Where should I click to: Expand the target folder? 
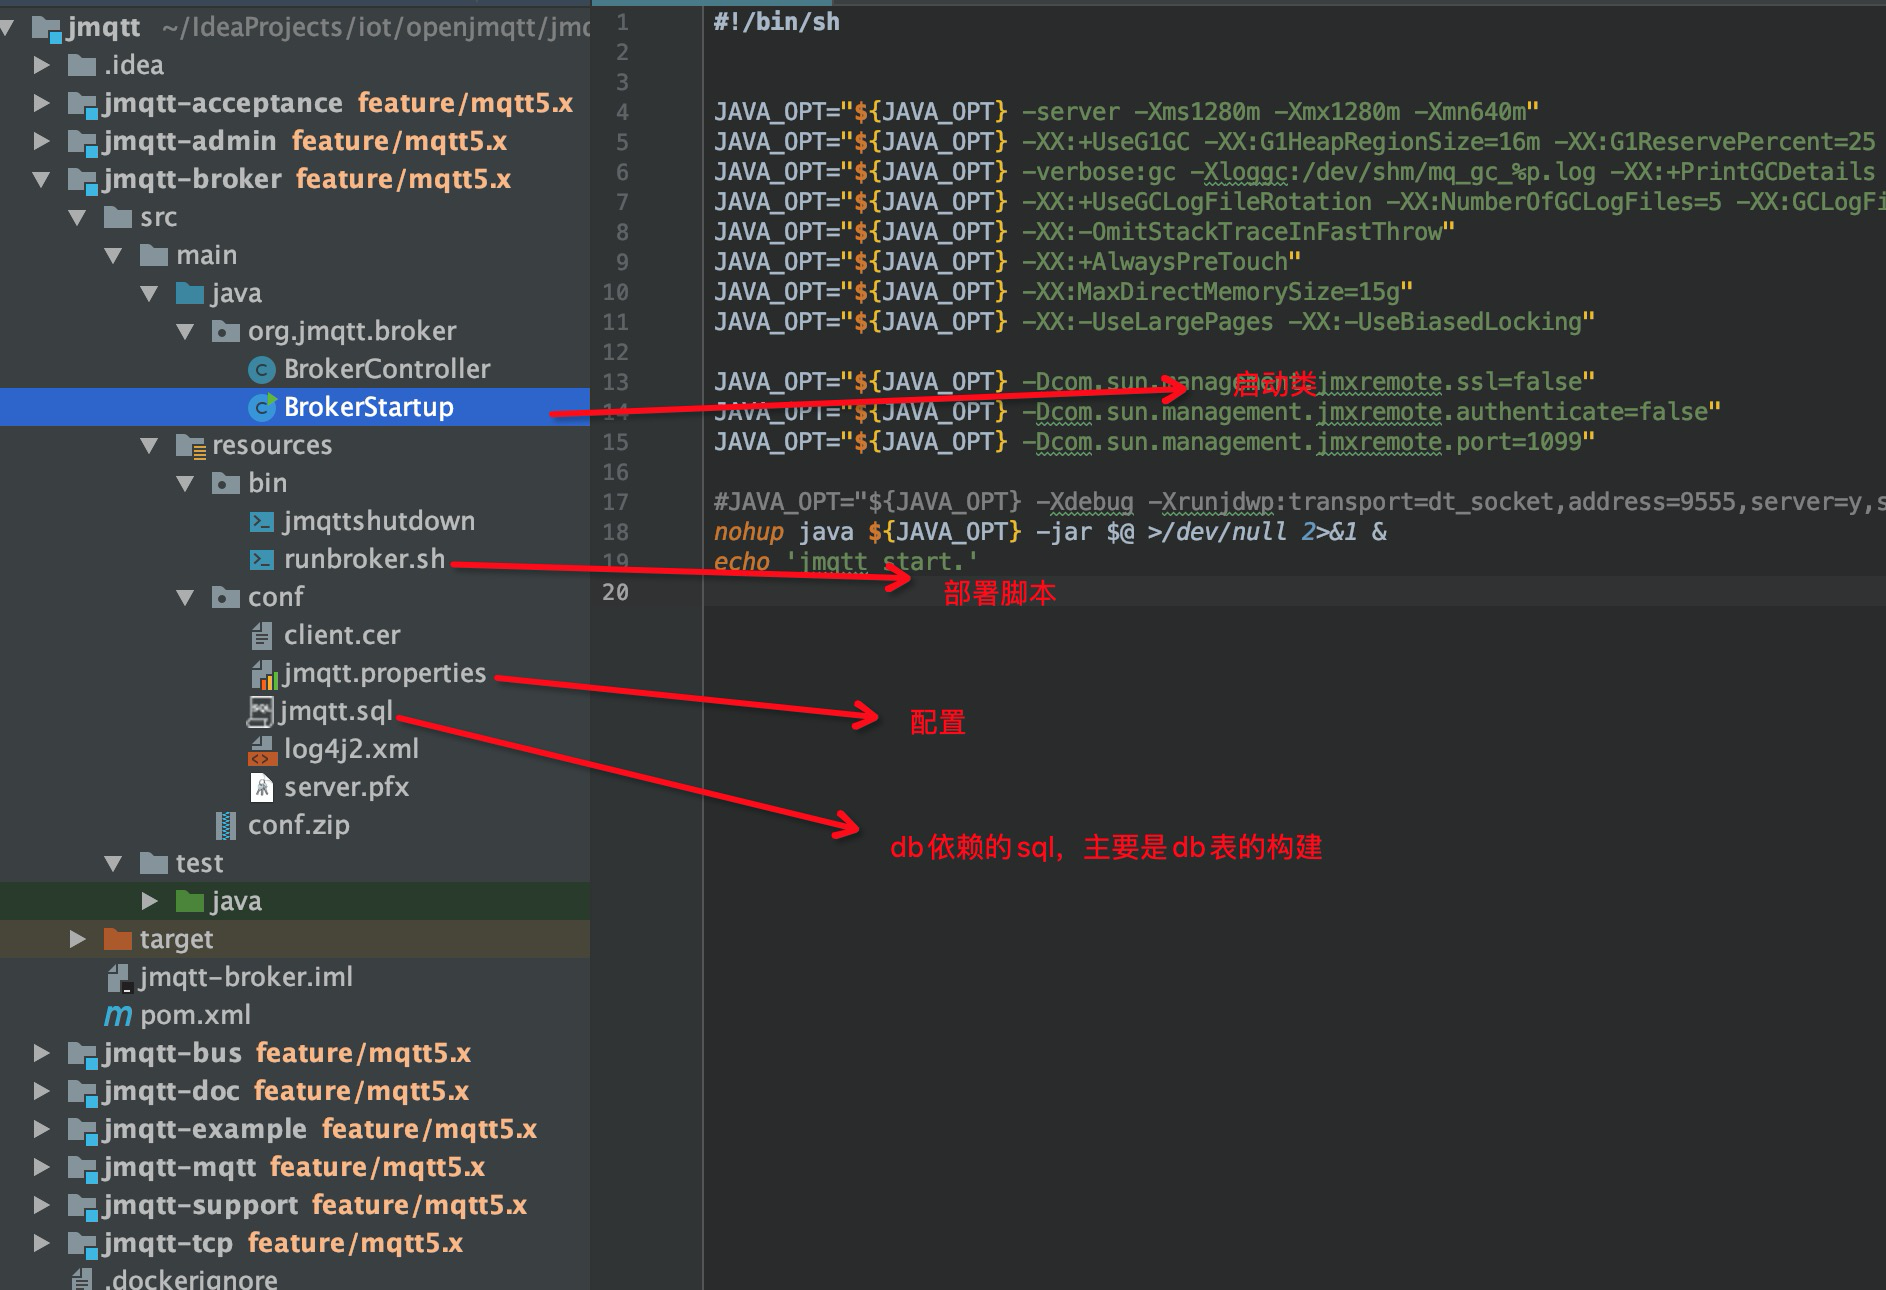click(x=77, y=940)
